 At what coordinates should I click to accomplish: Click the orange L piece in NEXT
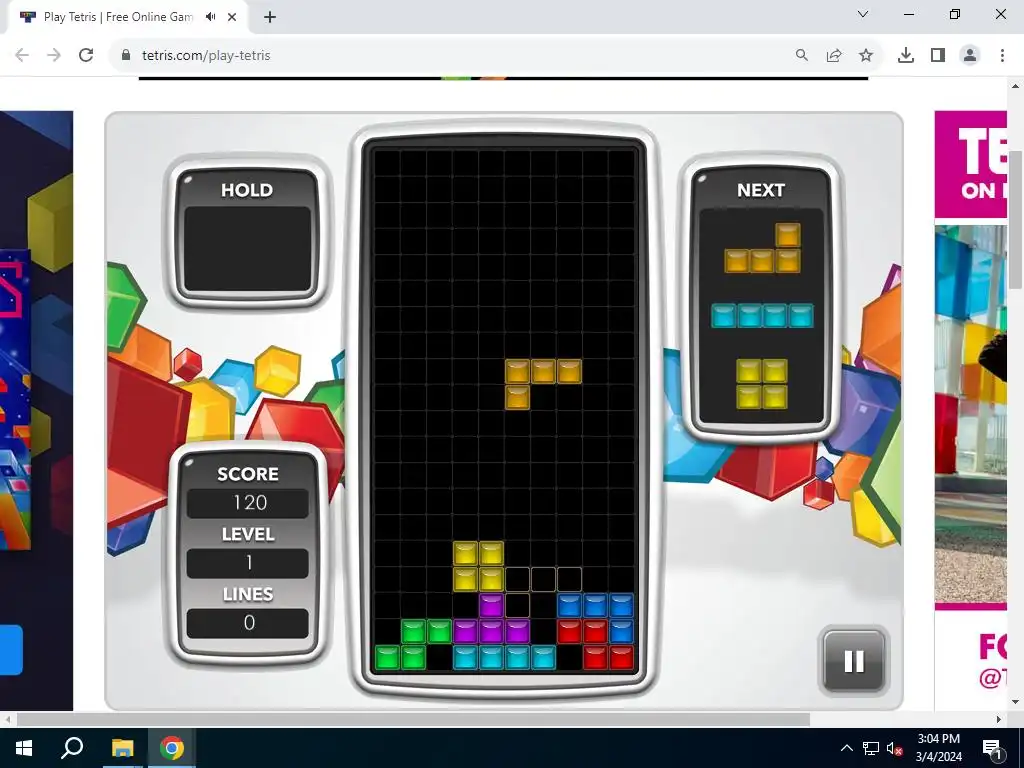pyautogui.click(x=762, y=248)
